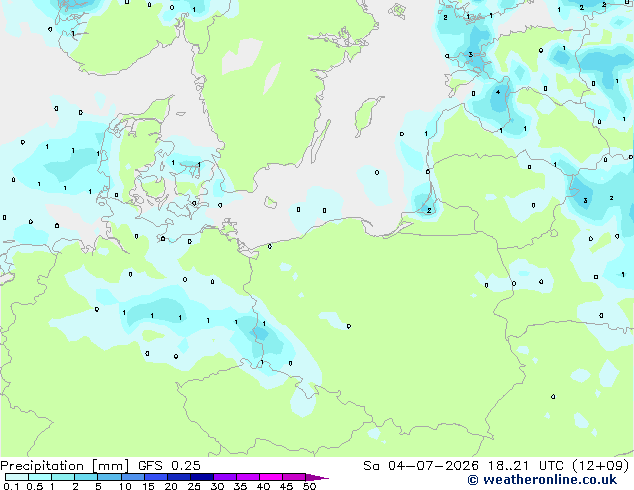Viewport: 634px width, 490px height.
Task: Select the 45 to 50 mm legend swatch
Action: coord(294,477)
